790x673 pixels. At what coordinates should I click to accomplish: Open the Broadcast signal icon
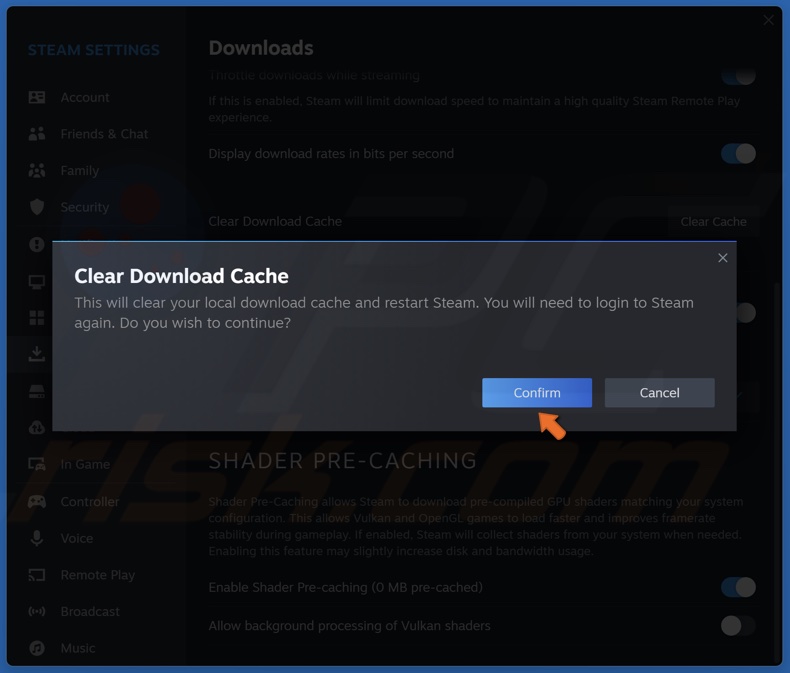pyautogui.click(x=37, y=612)
